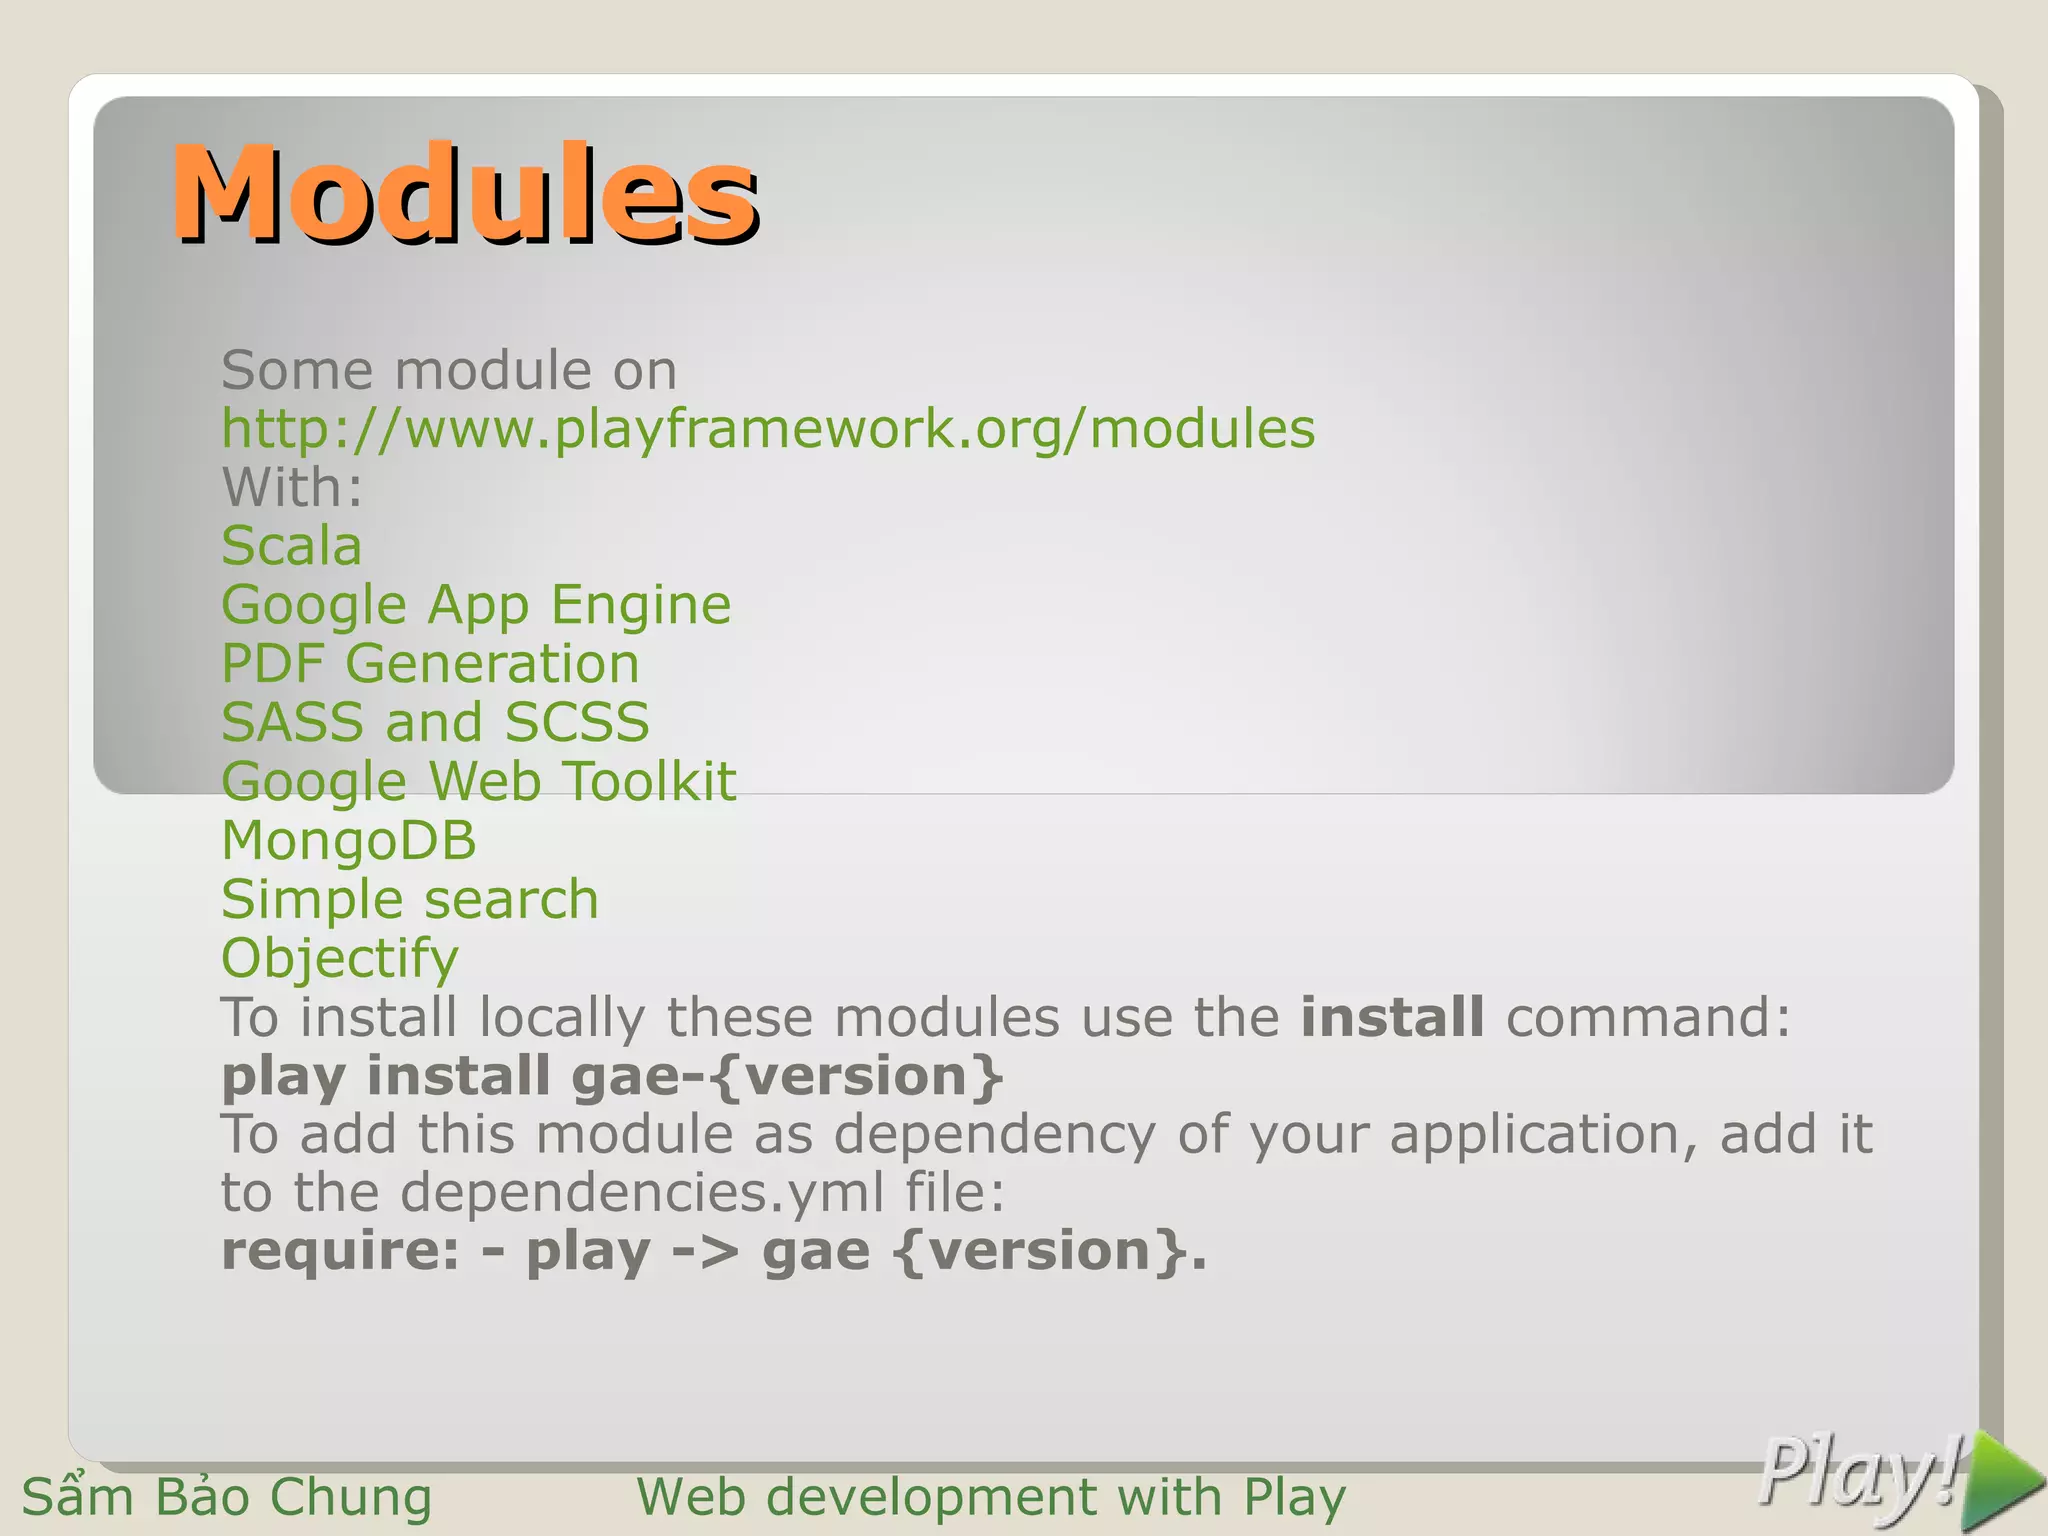Click the Objectify module link
Image resolution: width=2048 pixels, height=1536 pixels.
(340, 959)
